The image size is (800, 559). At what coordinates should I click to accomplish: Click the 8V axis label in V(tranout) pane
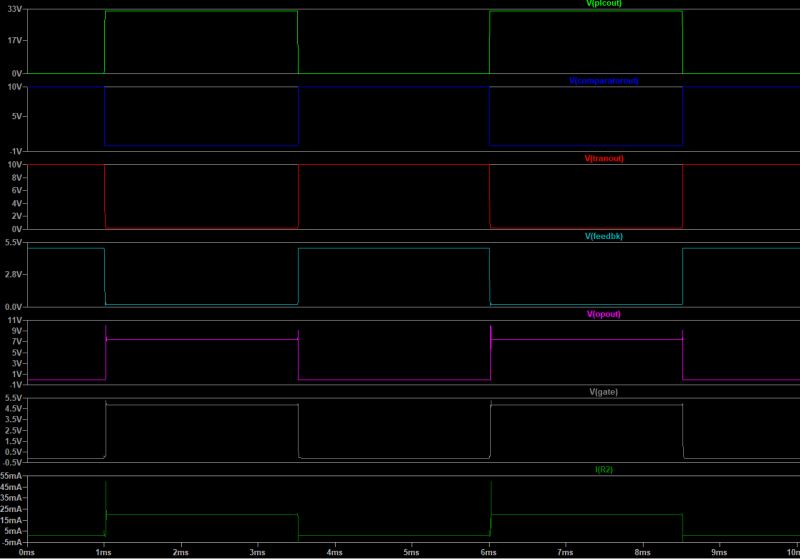pos(17,177)
